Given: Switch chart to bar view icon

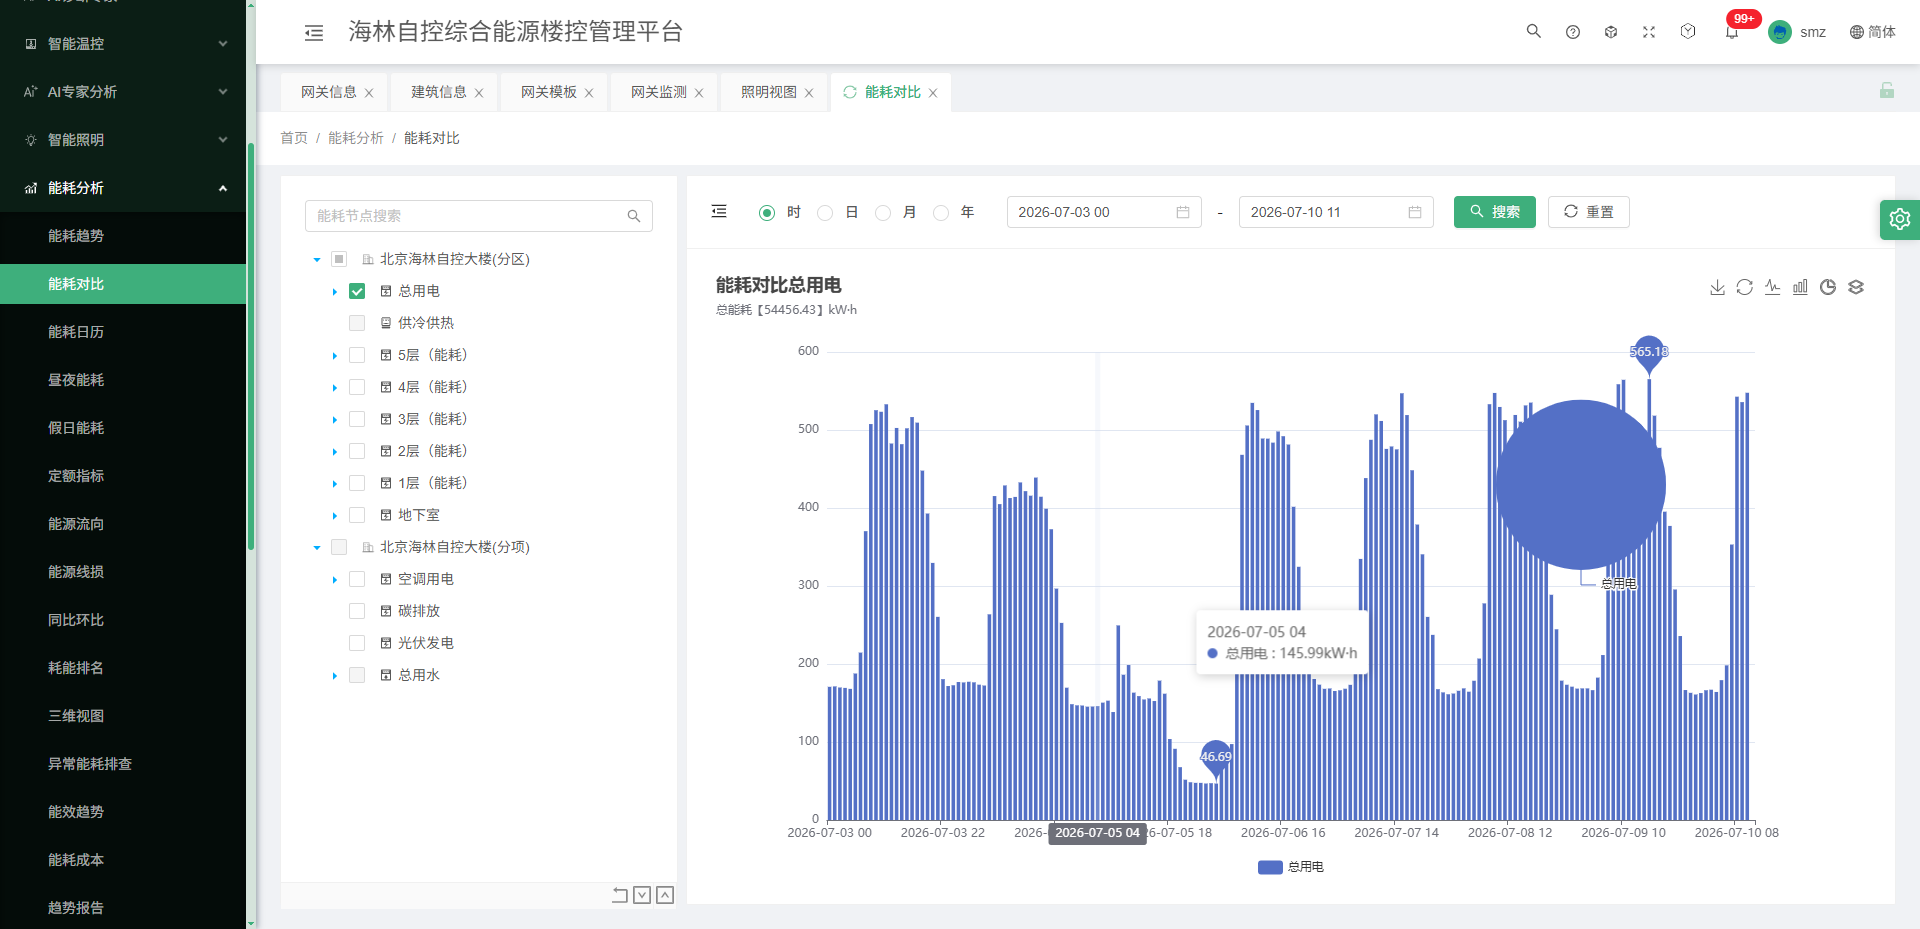Looking at the screenshot, I should coord(1800,287).
